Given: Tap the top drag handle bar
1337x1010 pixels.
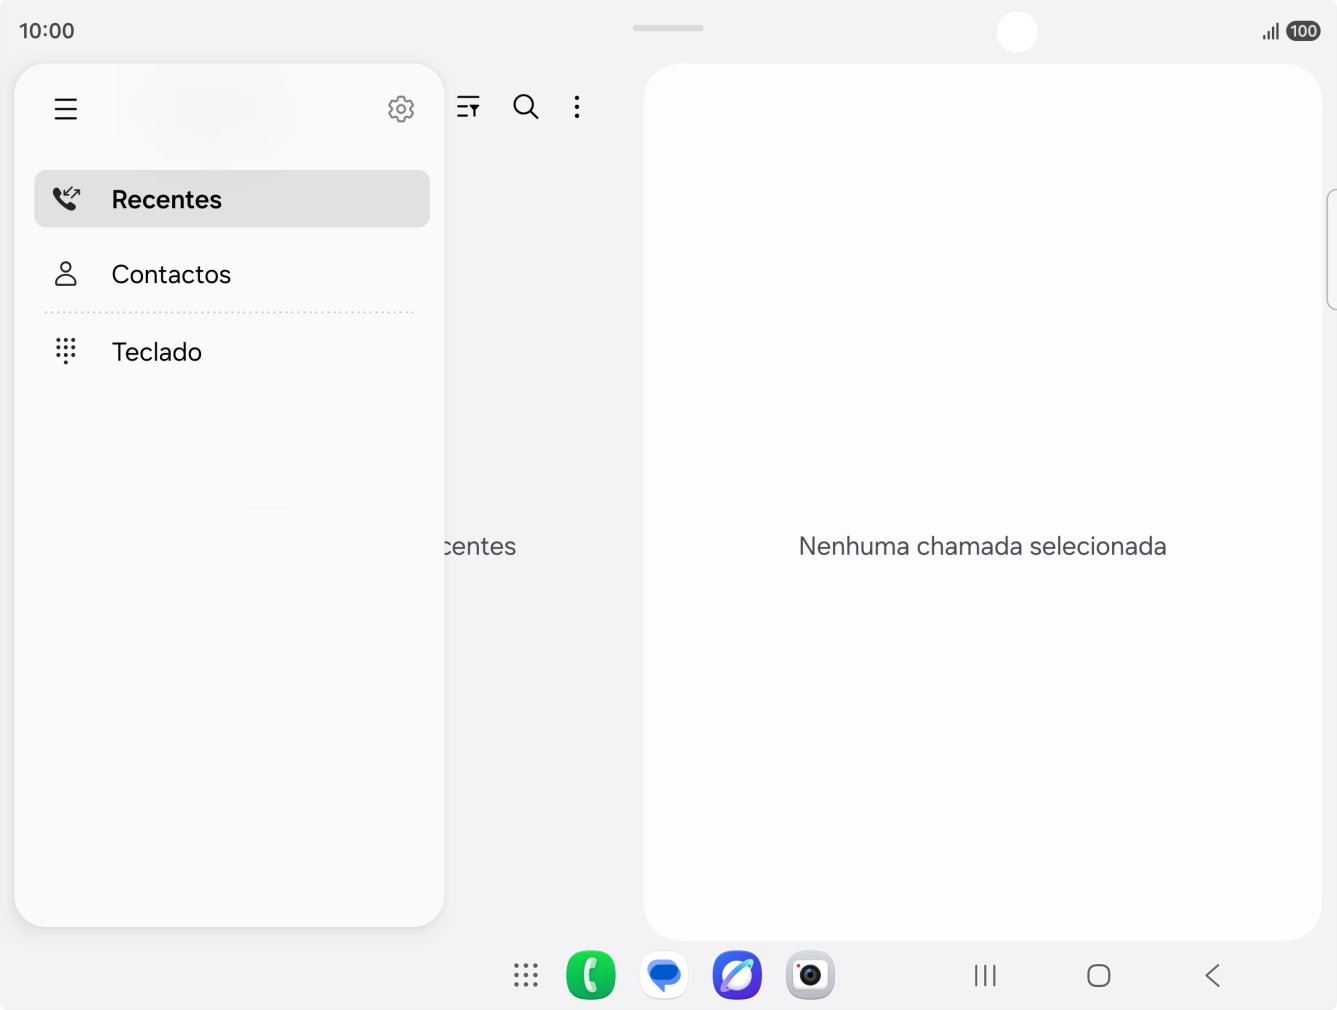Looking at the screenshot, I should pyautogui.click(x=668, y=28).
